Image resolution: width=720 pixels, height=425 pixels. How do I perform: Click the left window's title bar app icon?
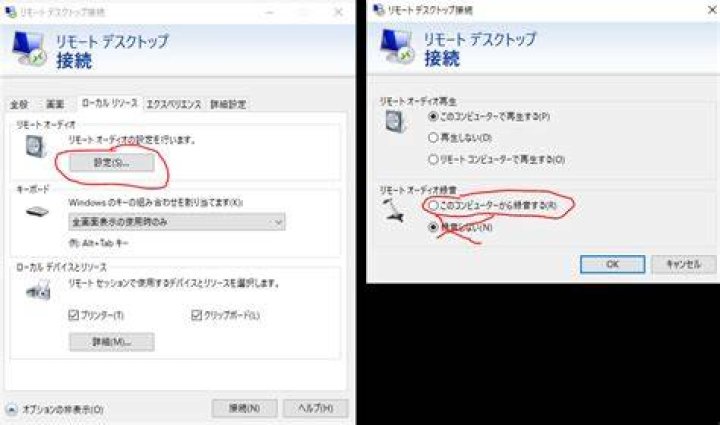(11, 11)
